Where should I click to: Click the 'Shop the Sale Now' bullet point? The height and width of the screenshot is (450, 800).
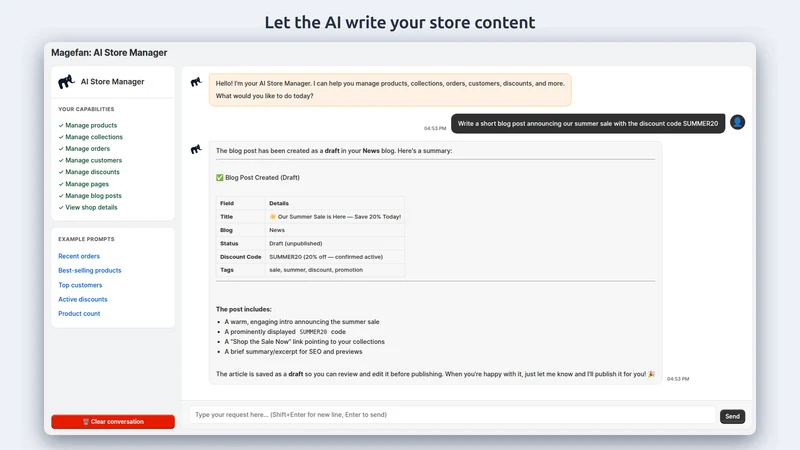point(305,342)
